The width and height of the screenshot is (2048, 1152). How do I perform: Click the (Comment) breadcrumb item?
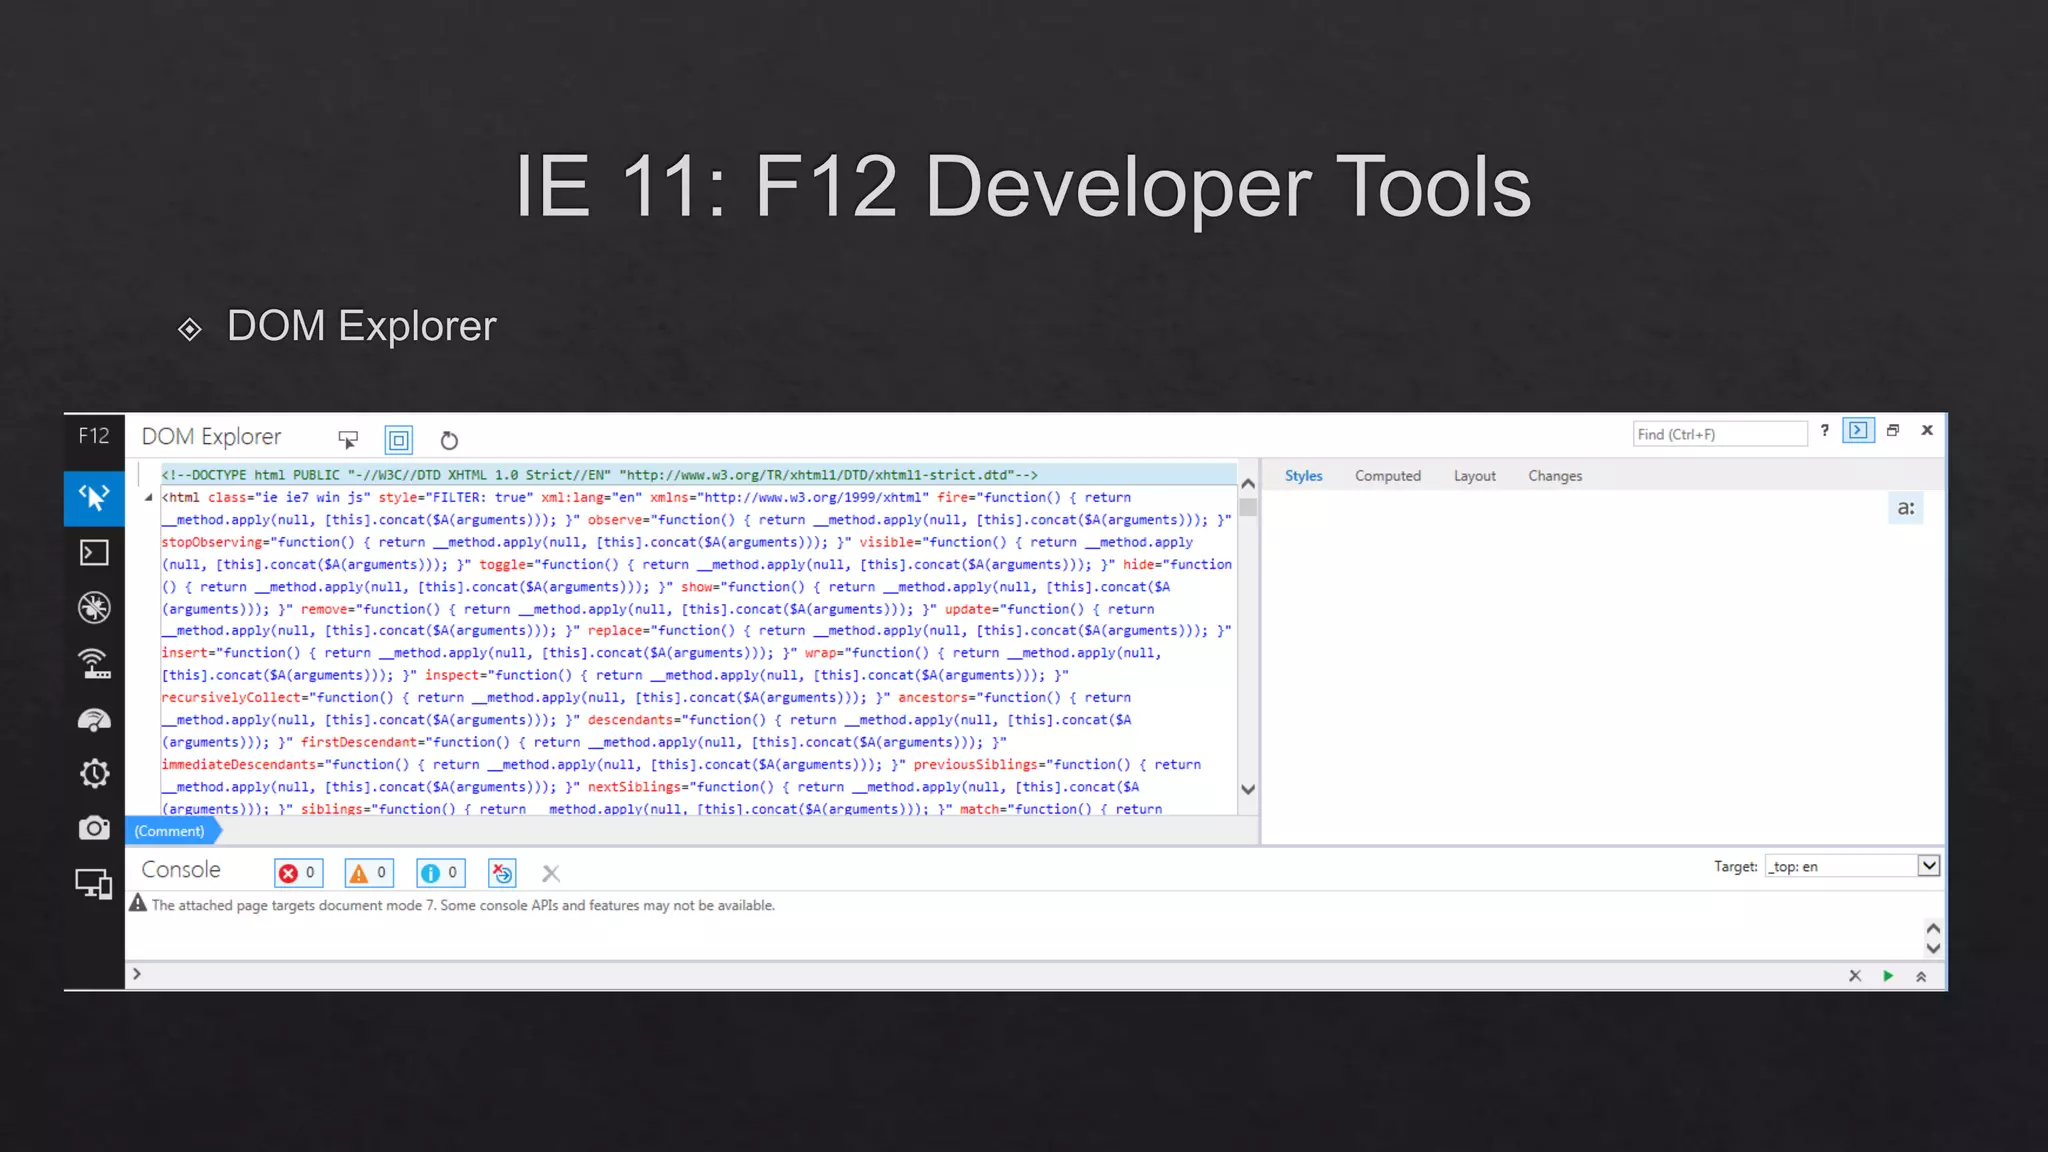tap(170, 831)
